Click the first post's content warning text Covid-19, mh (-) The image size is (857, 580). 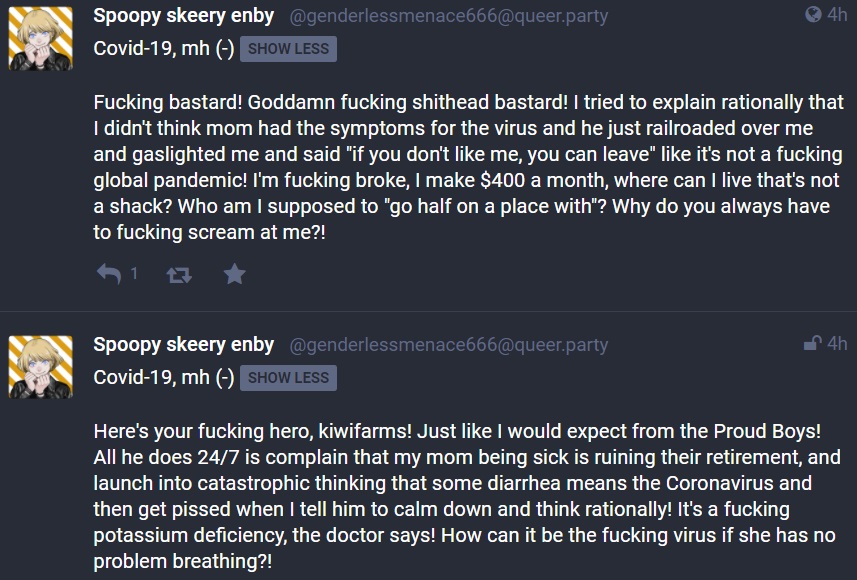click(163, 49)
